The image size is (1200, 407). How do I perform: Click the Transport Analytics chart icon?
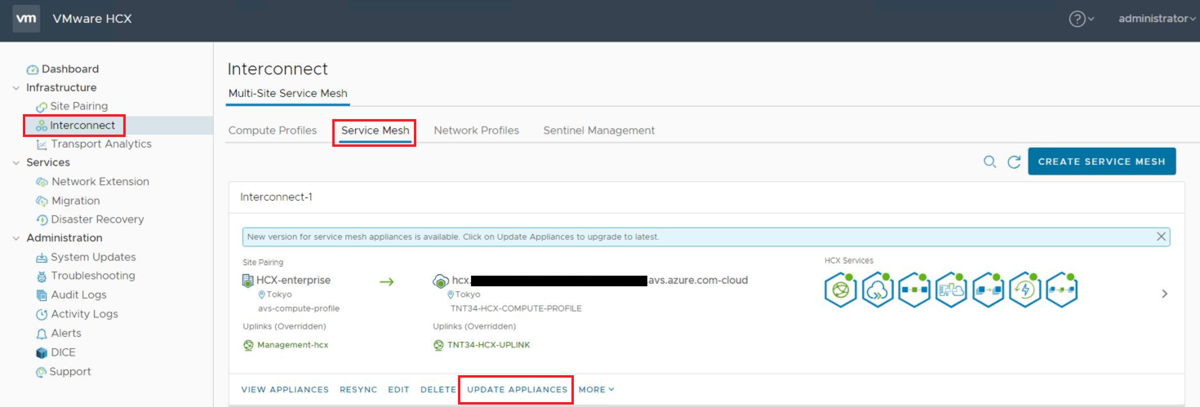[41, 145]
